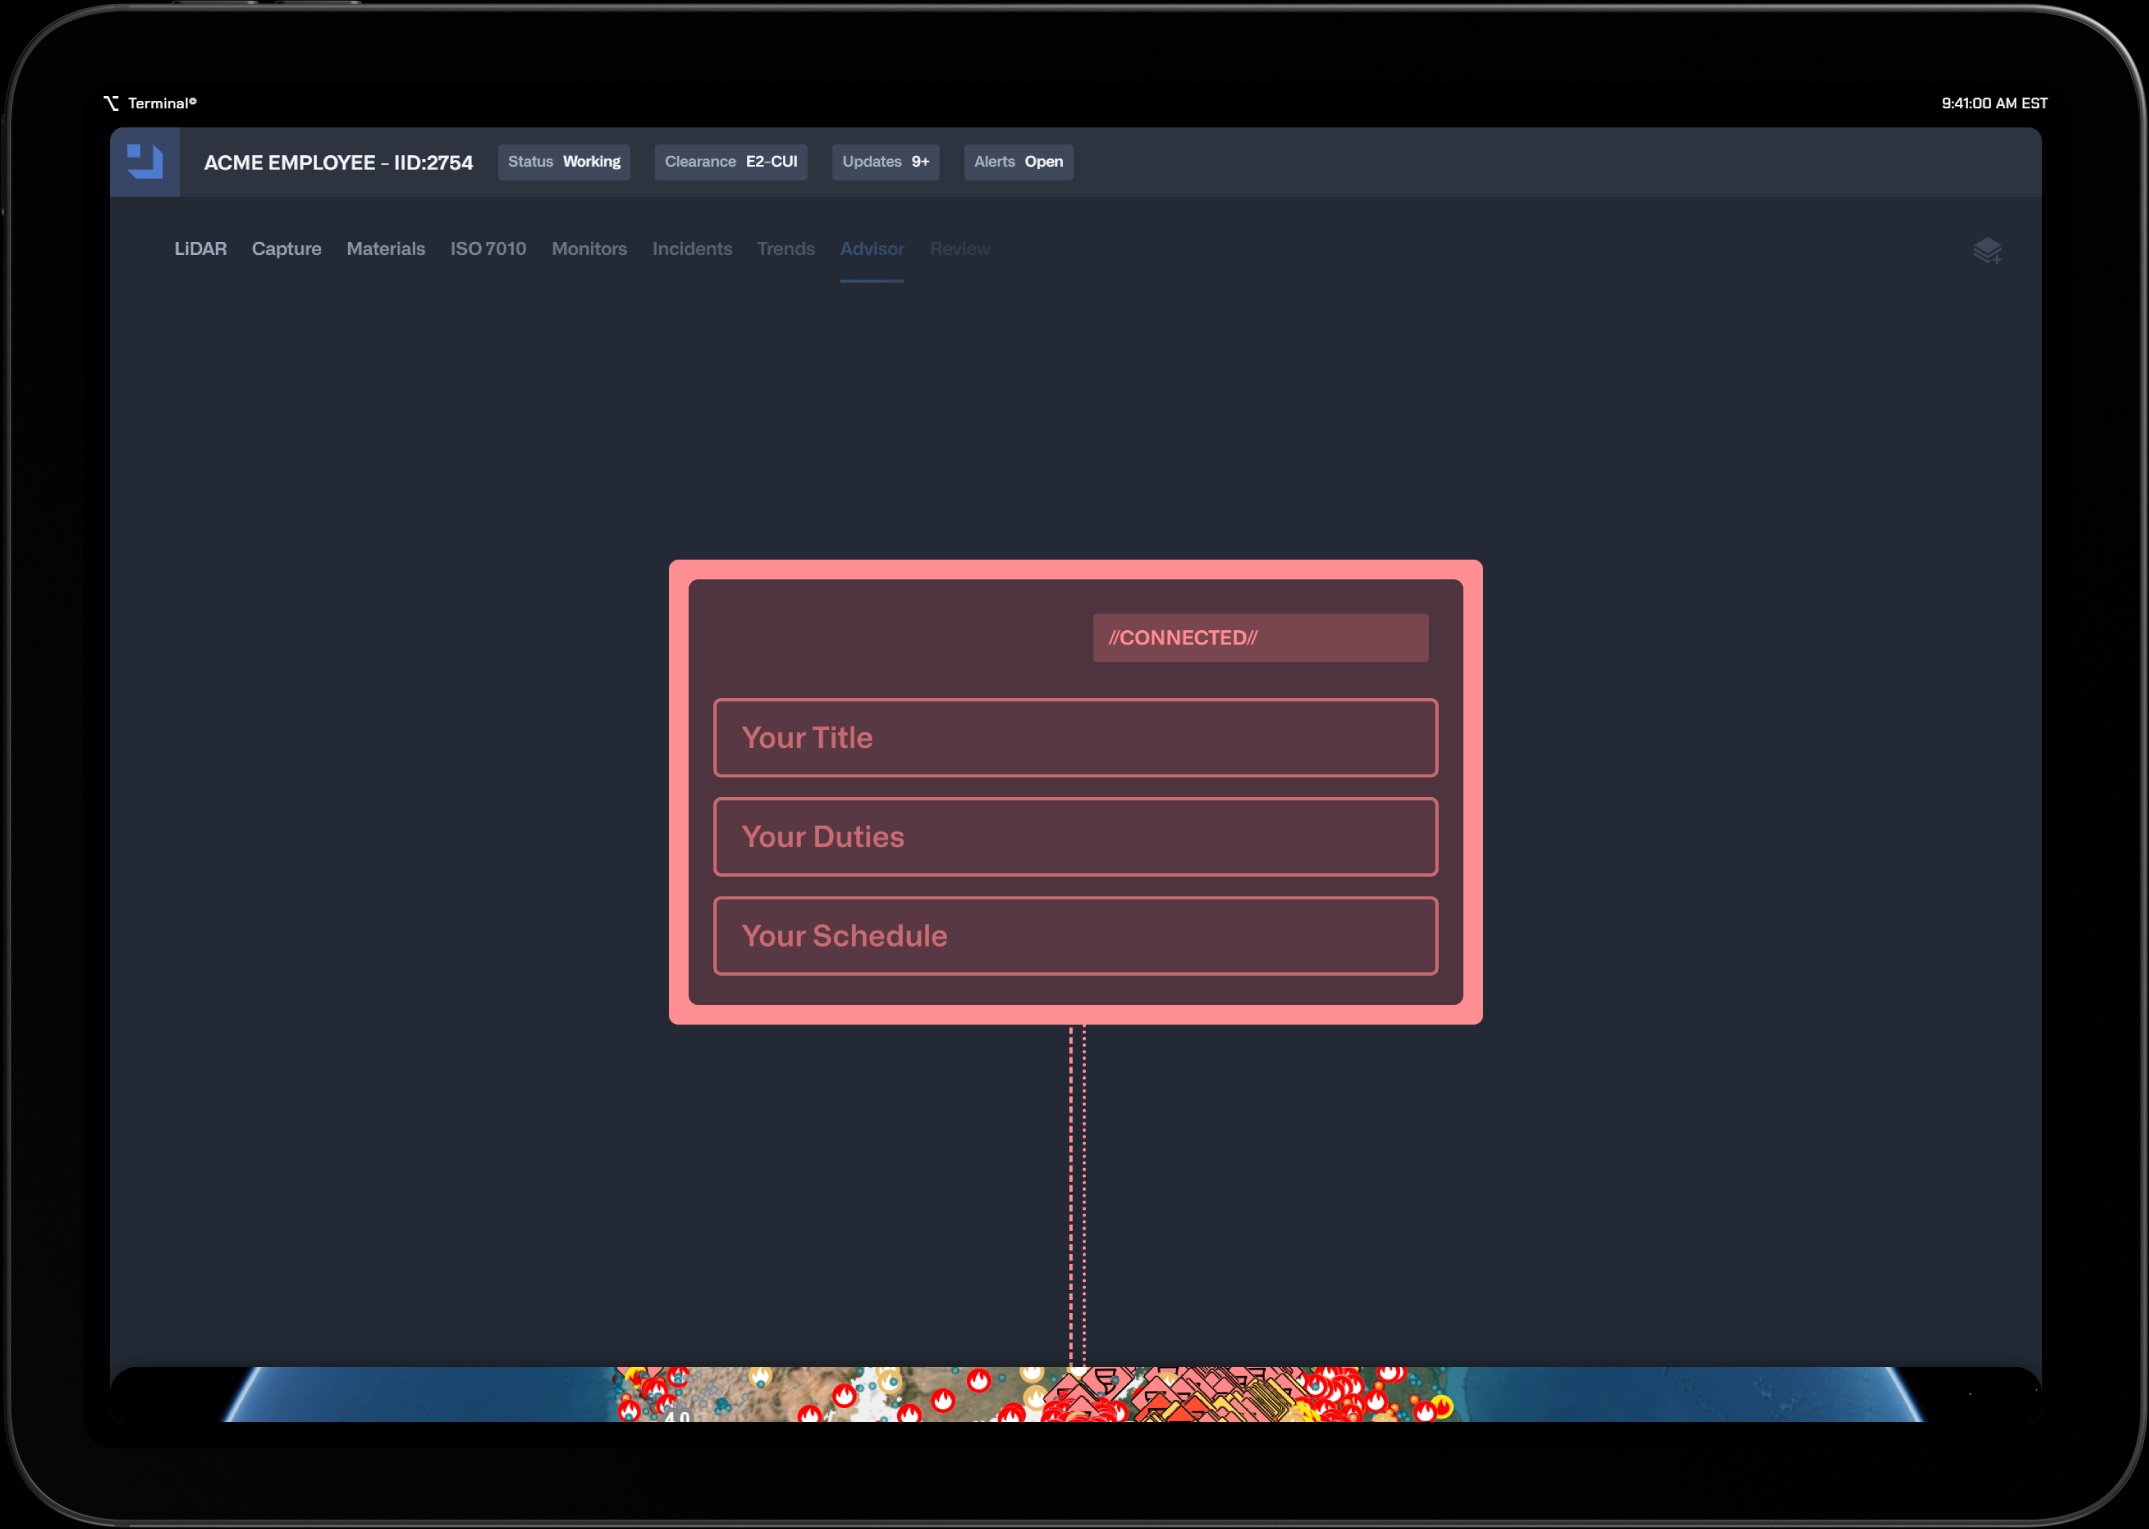Click the blue ACME logo icon
The image size is (2149, 1529).
tap(145, 162)
